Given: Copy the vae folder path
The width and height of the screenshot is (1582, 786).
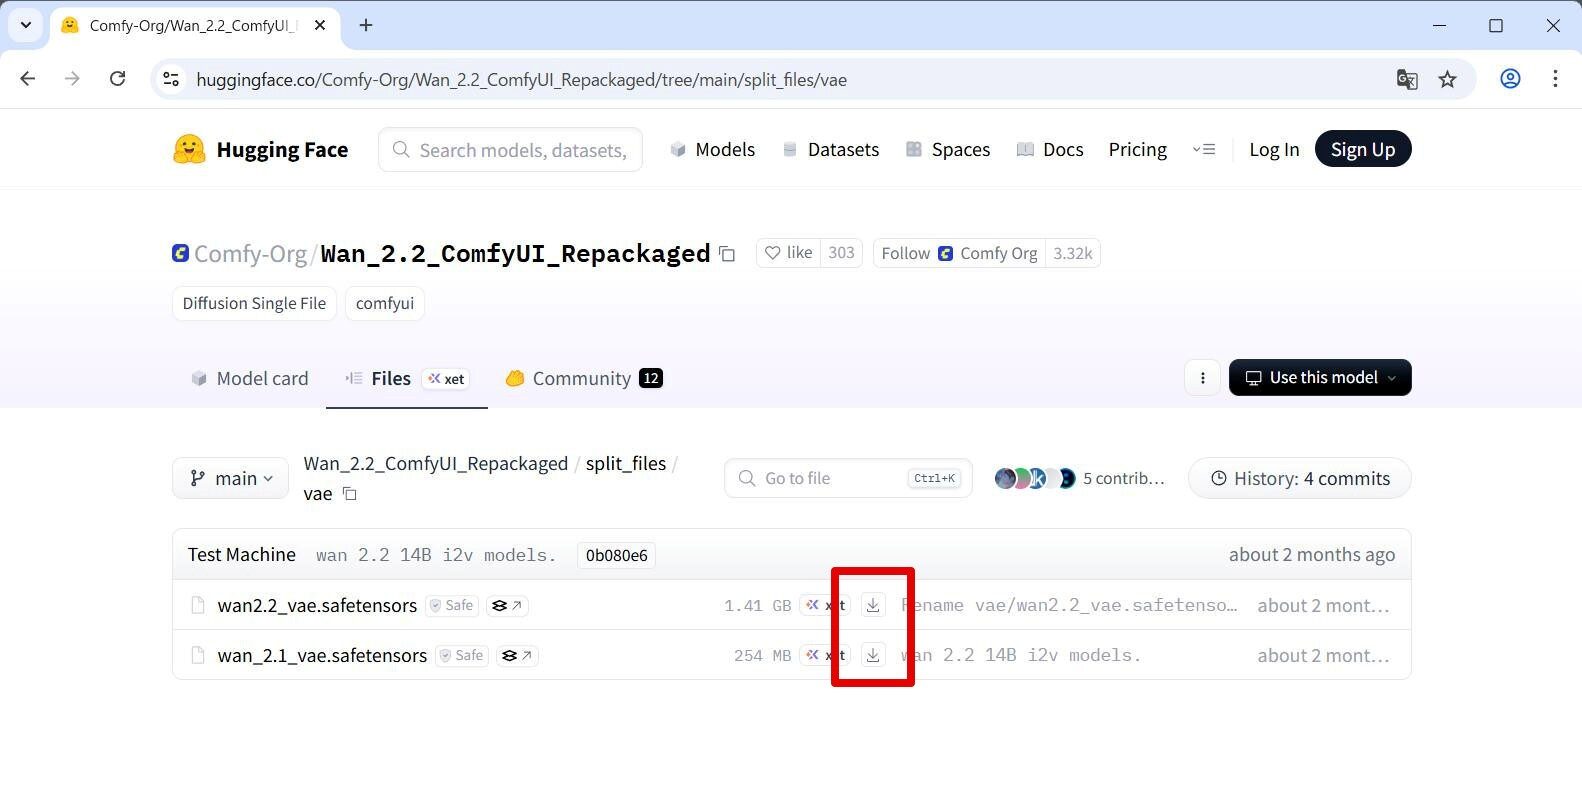Looking at the screenshot, I should click(x=349, y=494).
